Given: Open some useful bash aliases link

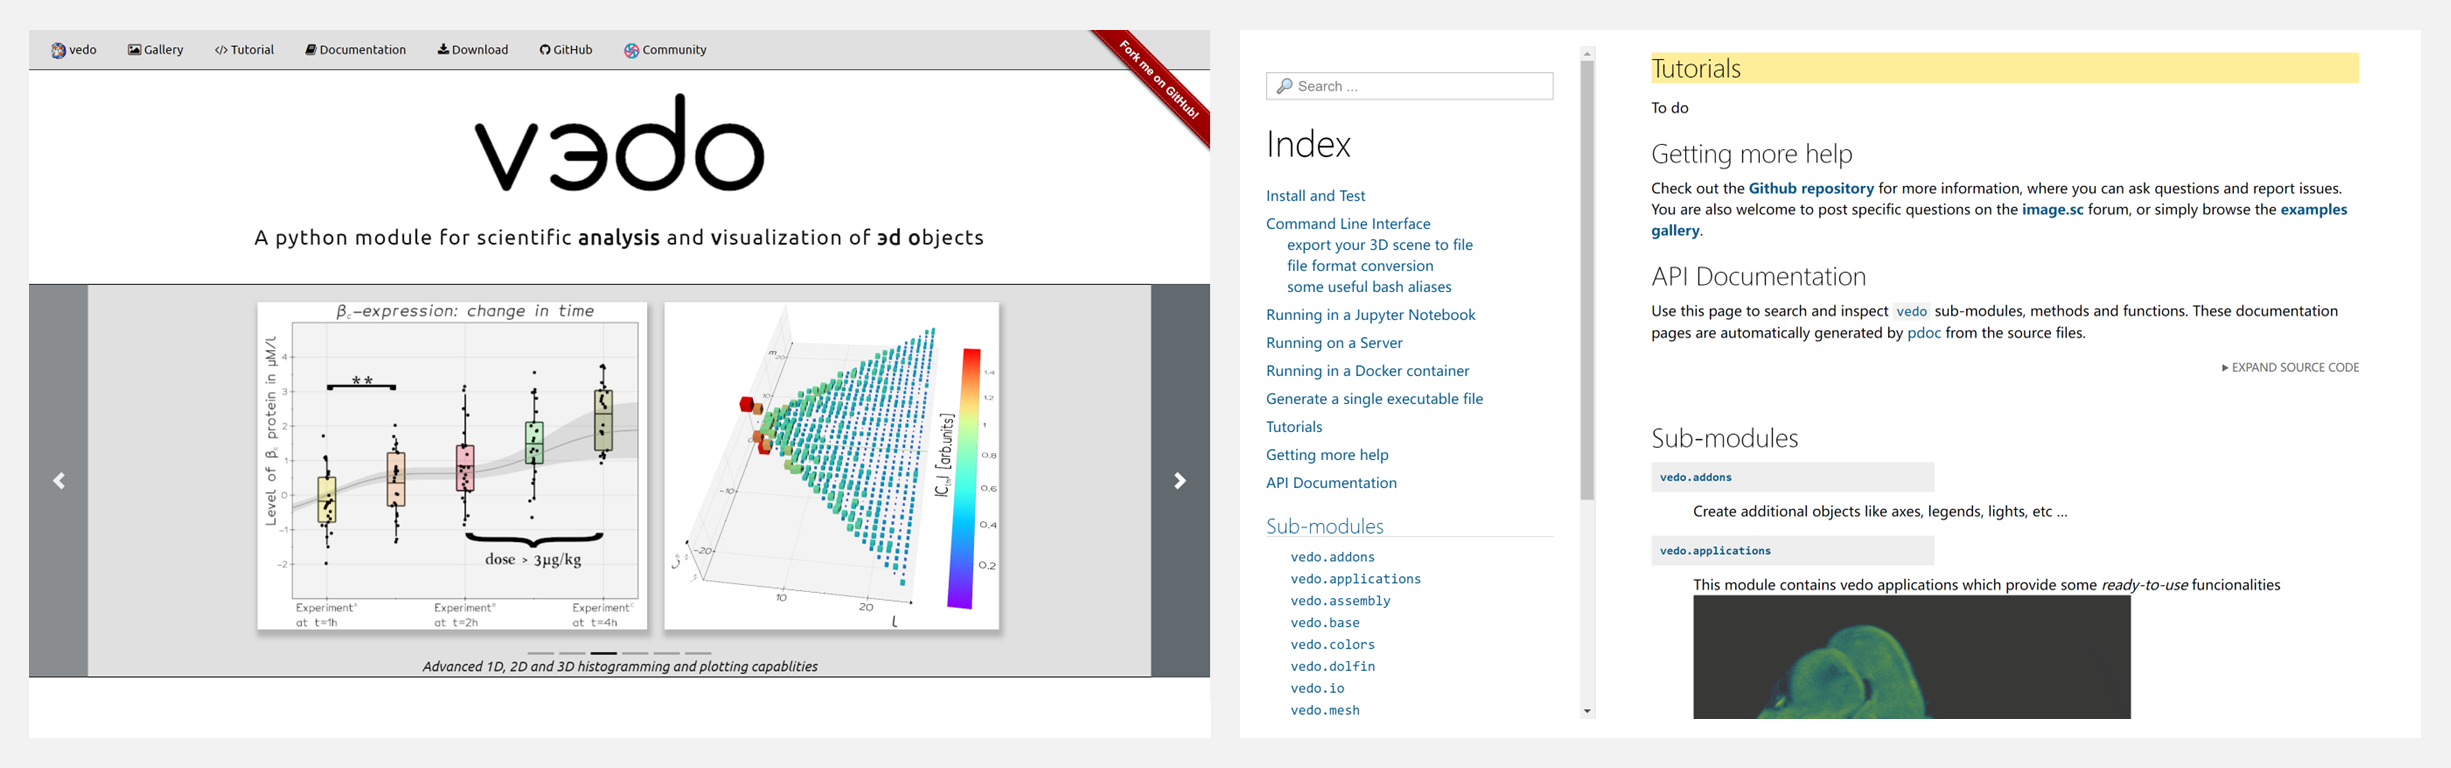Looking at the screenshot, I should pos(1369,287).
